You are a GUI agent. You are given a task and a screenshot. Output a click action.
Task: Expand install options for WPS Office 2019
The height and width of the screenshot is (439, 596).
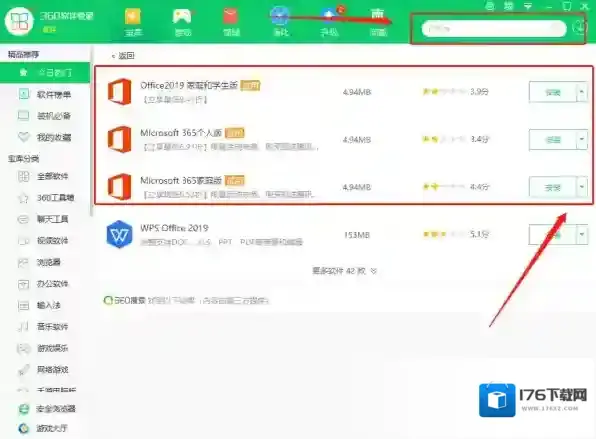pos(582,235)
